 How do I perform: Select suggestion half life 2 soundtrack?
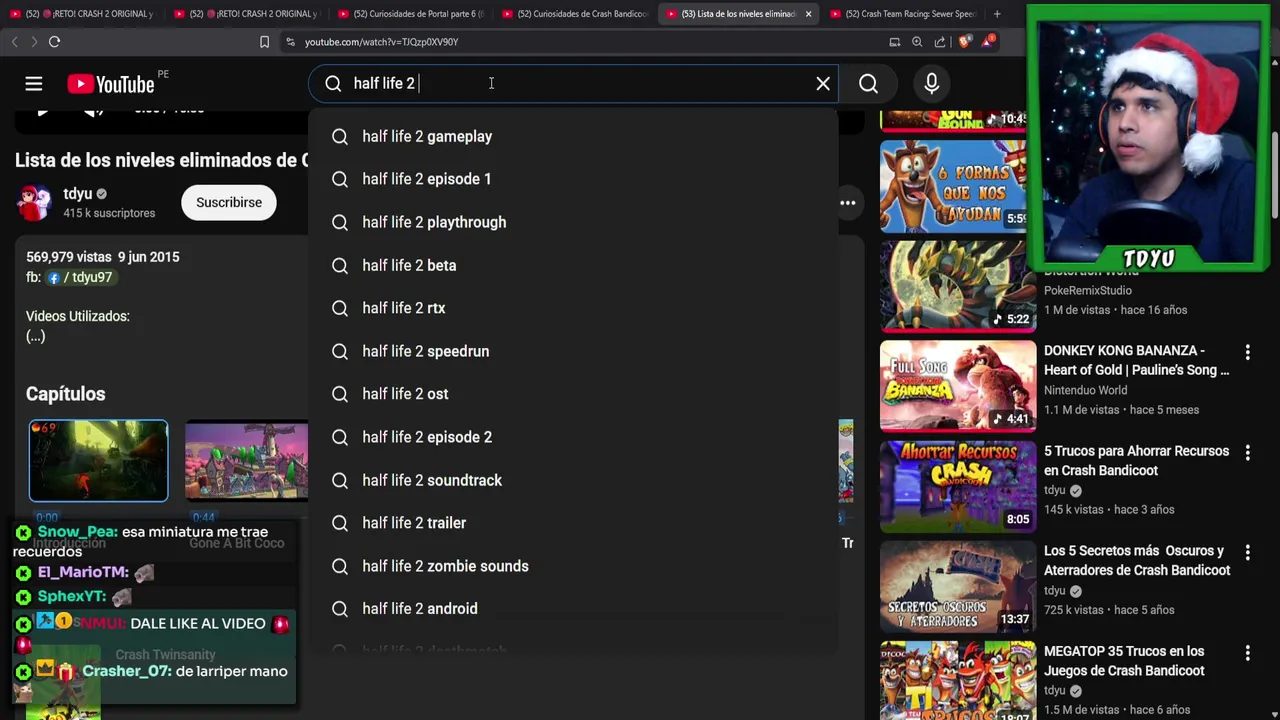(573, 480)
